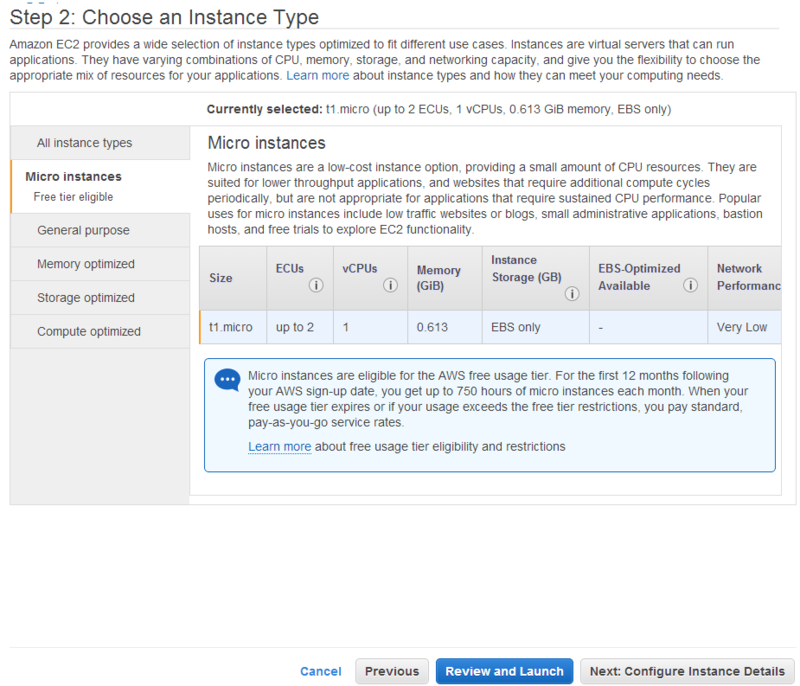Select the All instance types tab
This screenshot has width=800, height=686.
pos(84,143)
